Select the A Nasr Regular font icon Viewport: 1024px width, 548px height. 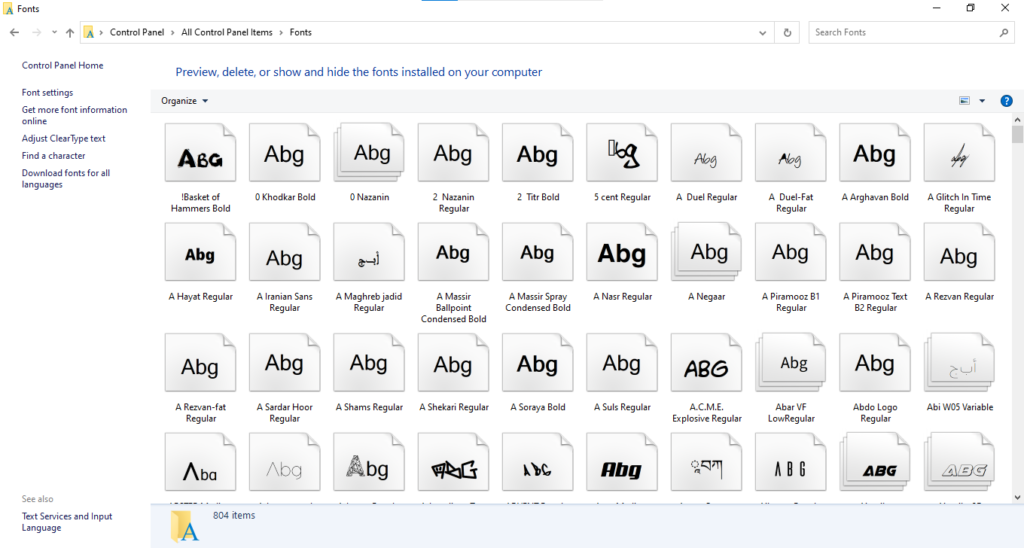(x=622, y=253)
